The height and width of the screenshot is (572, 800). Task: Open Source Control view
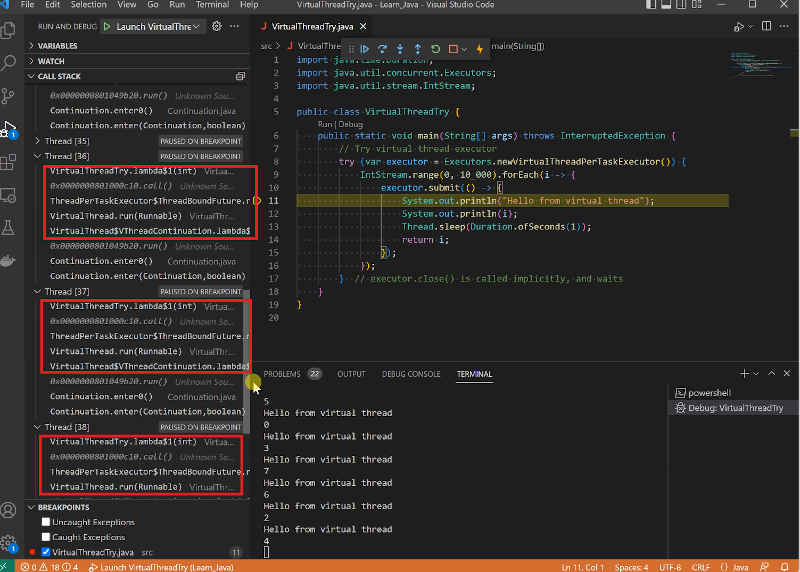8,95
